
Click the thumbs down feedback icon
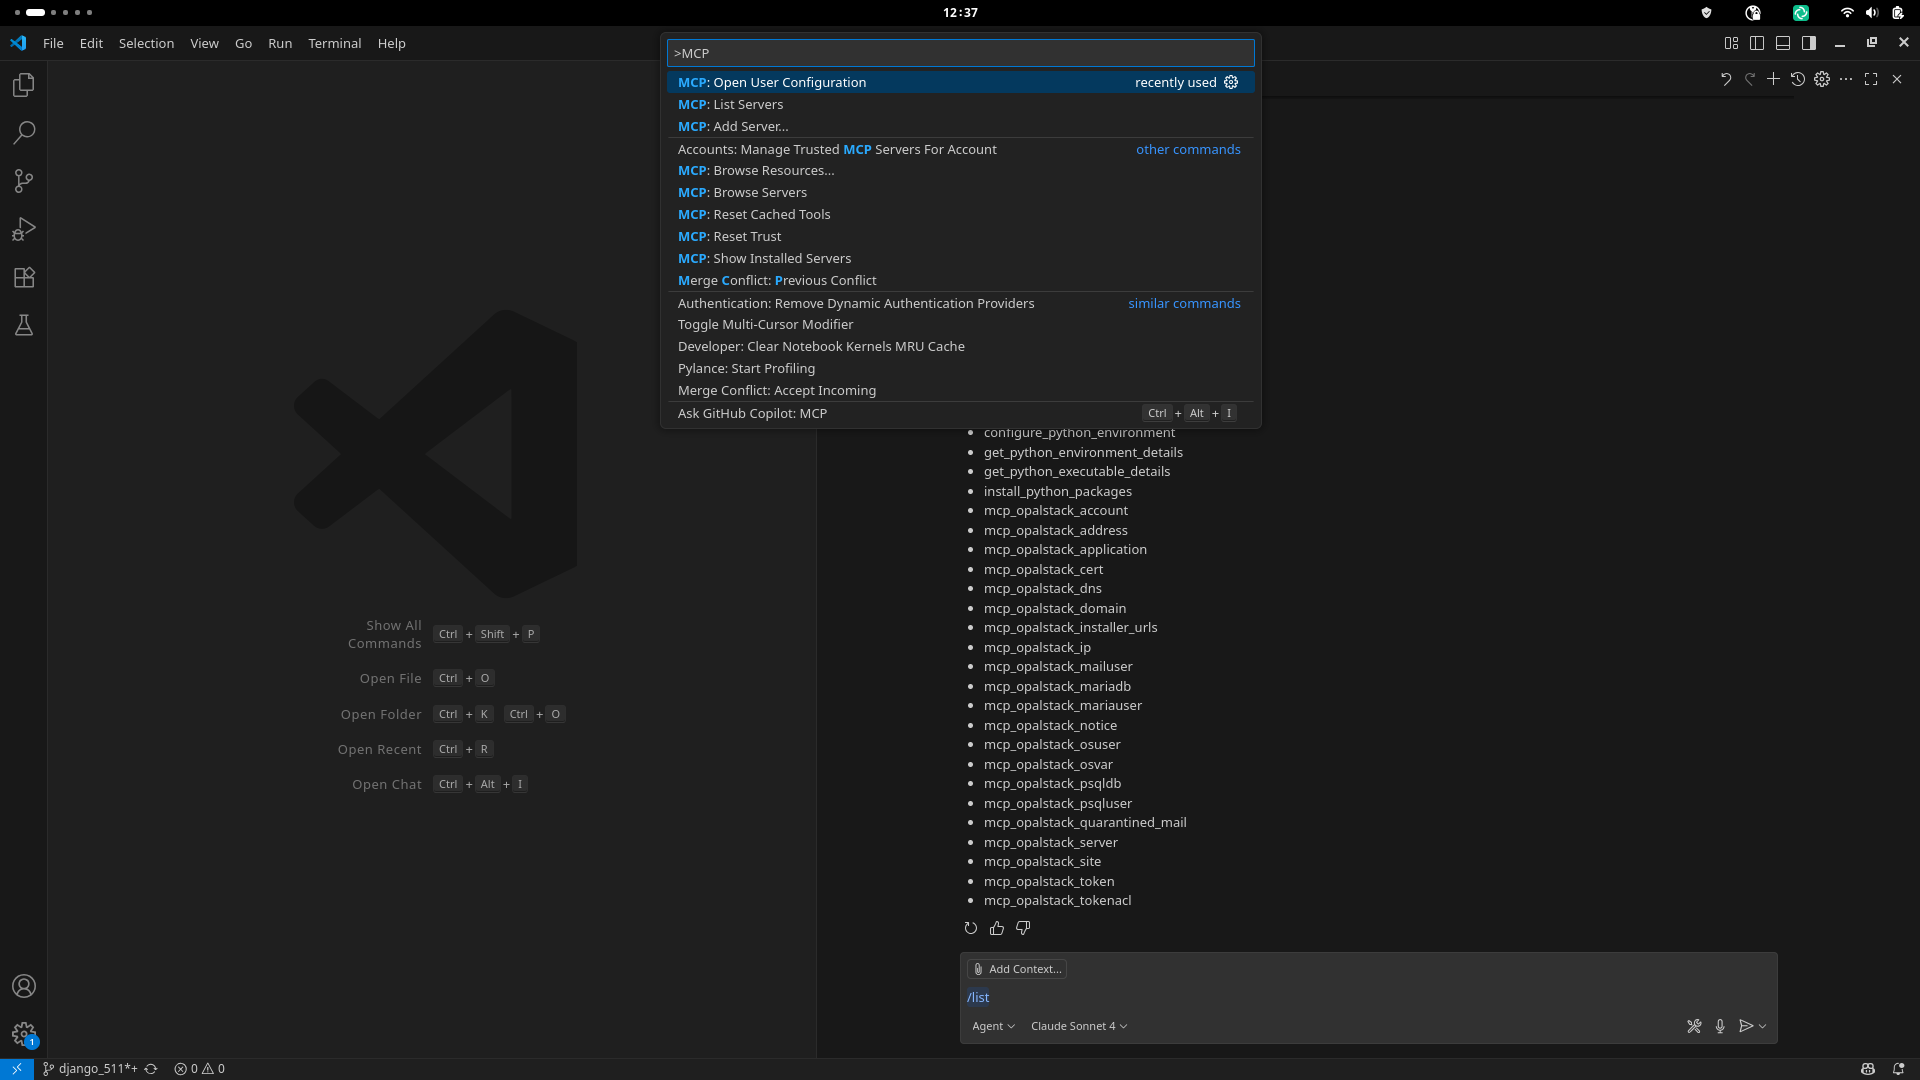click(x=1022, y=928)
